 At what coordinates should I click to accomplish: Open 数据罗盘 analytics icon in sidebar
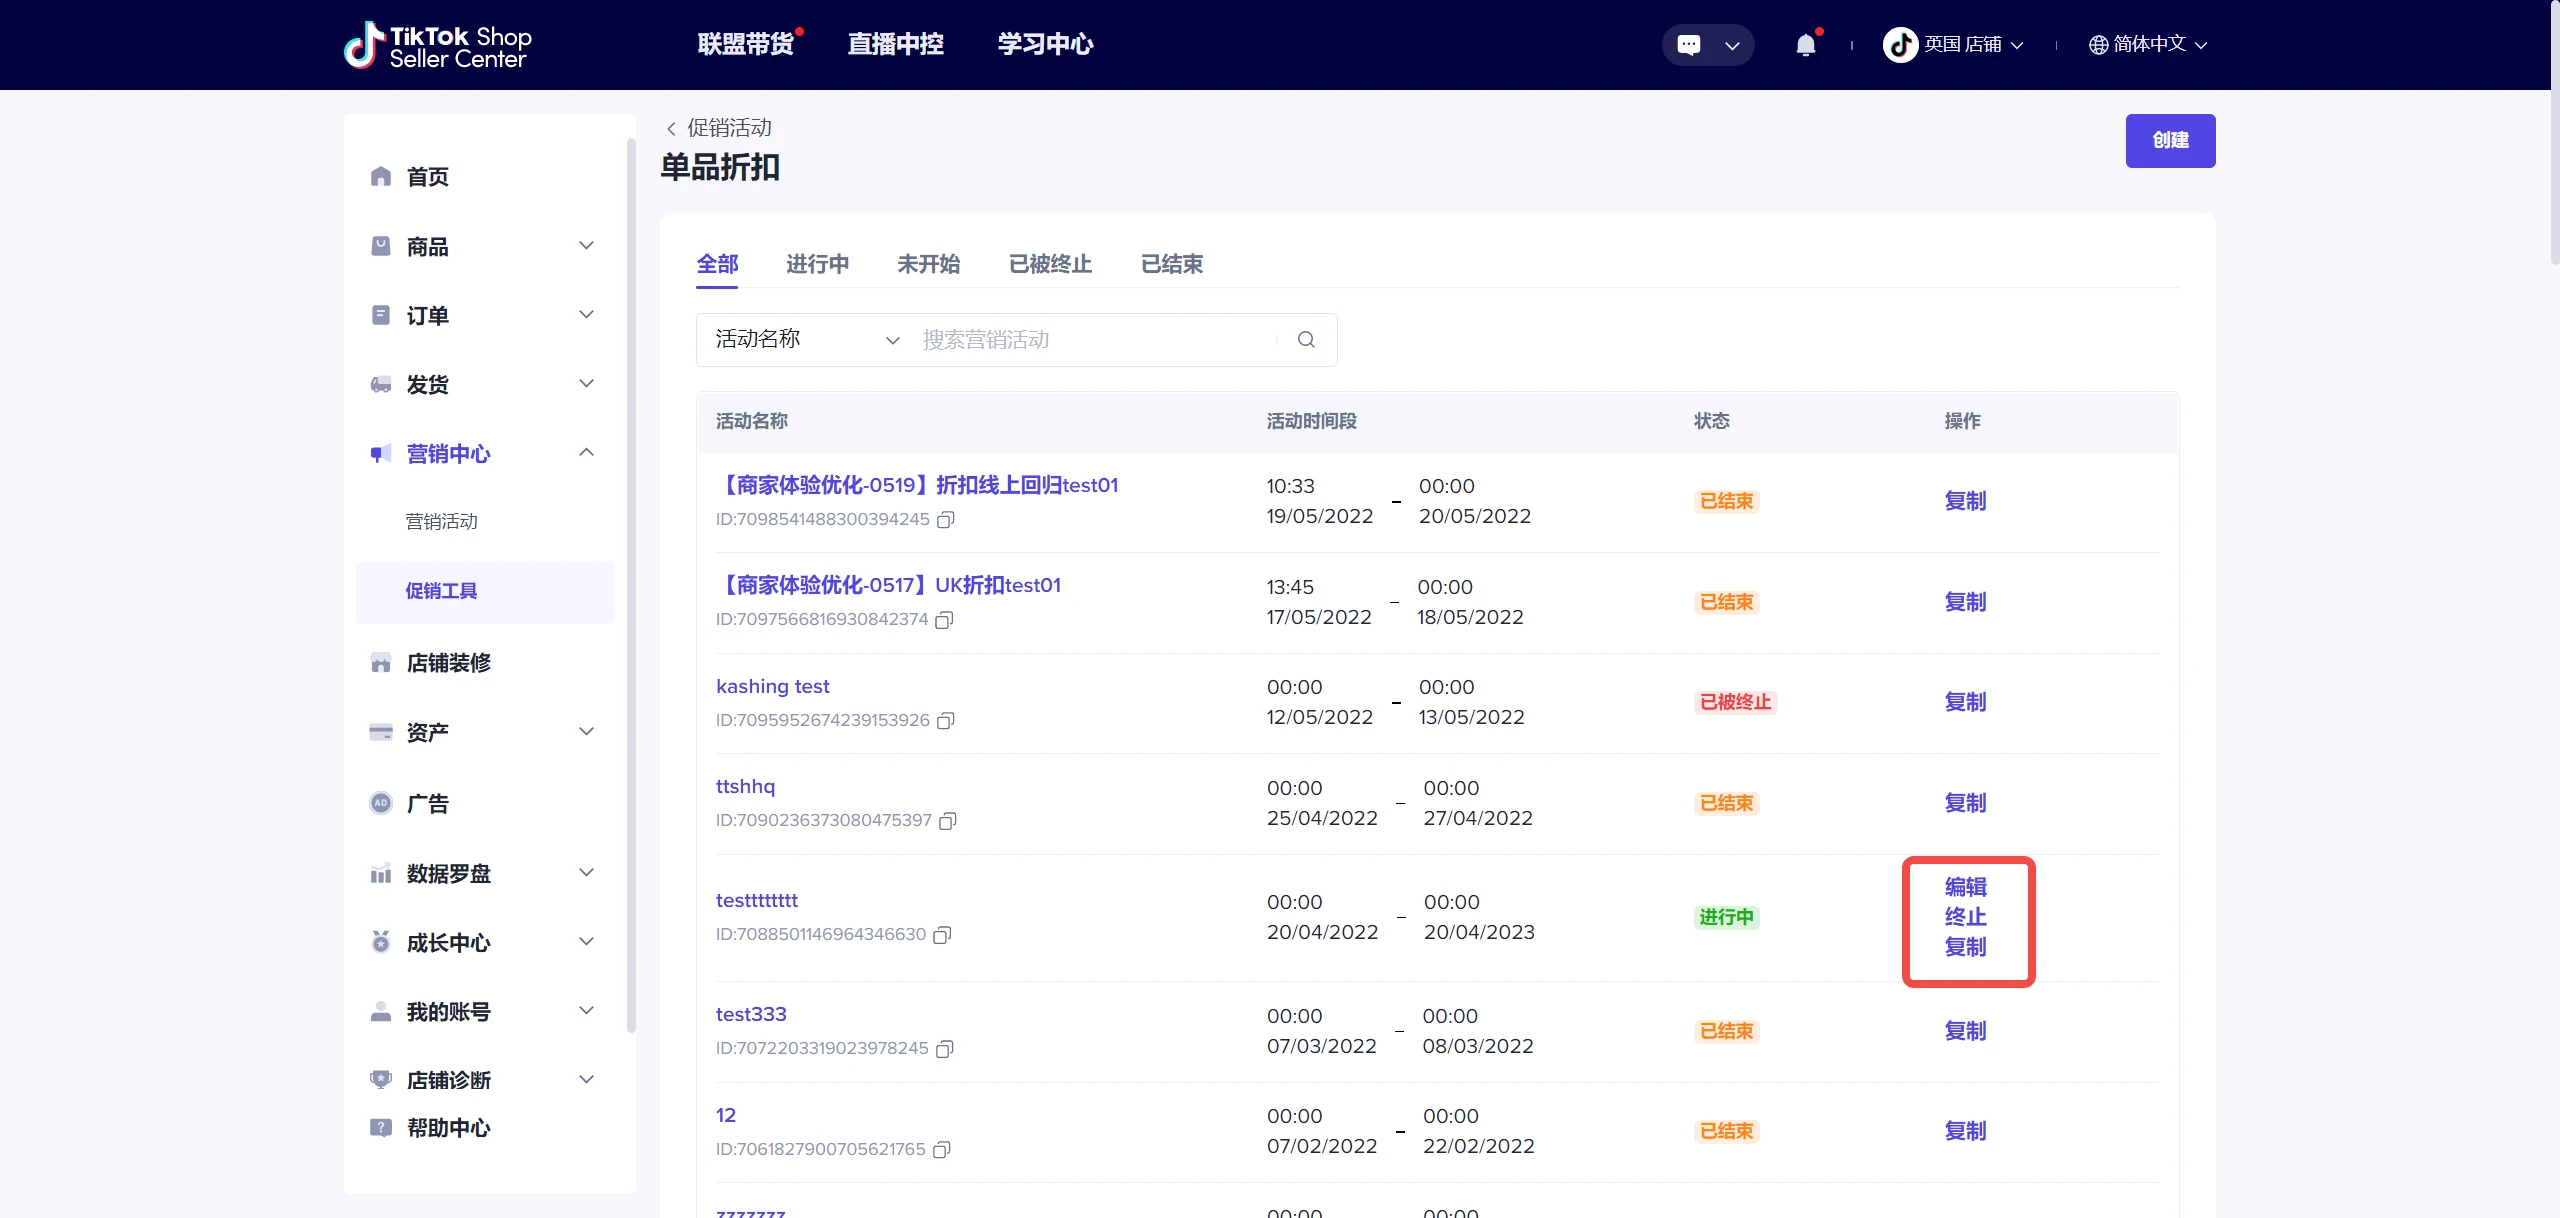[380, 873]
